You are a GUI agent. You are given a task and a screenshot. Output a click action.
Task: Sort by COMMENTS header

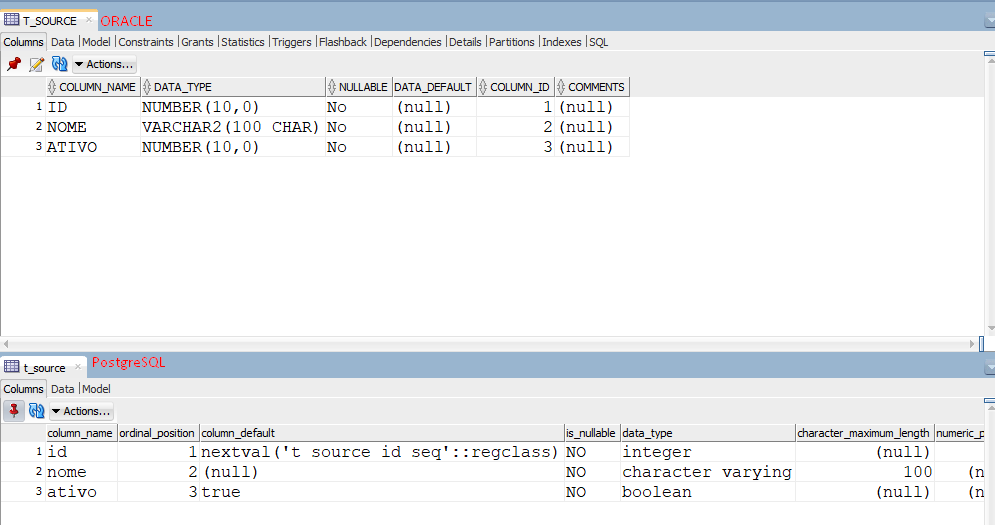click(x=592, y=87)
